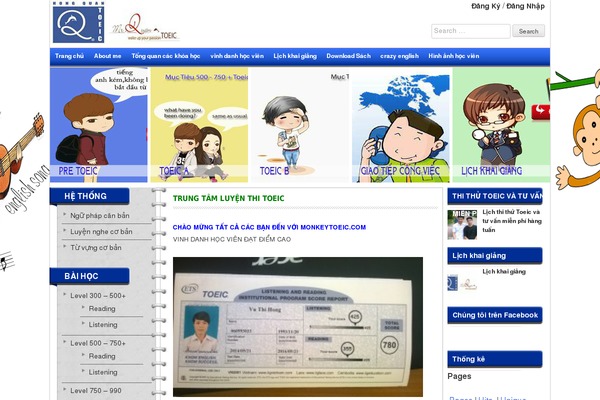Screen dimensions: 600x400
Task: Open Reading under Level 500 – 750+
Action: click(102, 356)
